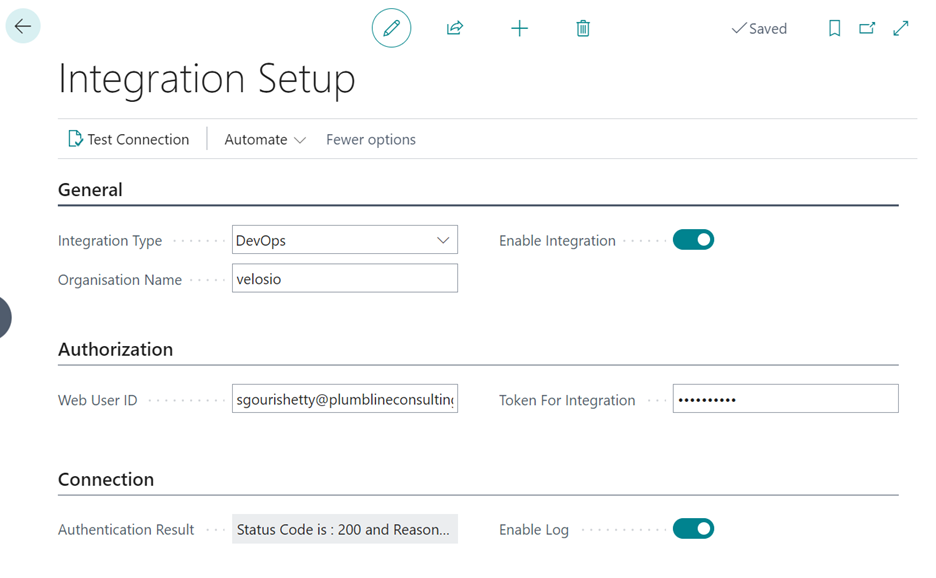Click the bookmark icon near Saved
The width and height of the screenshot is (936, 578).
tap(835, 28)
